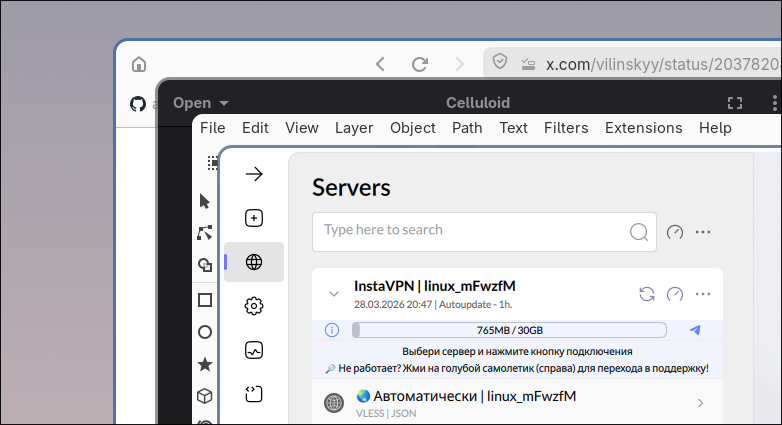Viewport: 782px width, 425px height.
Task: Select Inkscape 3D box tool
Action: click(x=205, y=396)
